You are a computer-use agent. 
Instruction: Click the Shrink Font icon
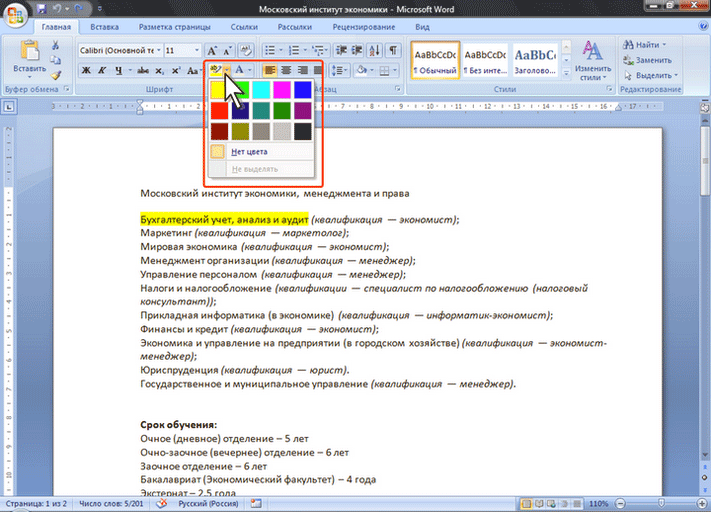click(228, 50)
